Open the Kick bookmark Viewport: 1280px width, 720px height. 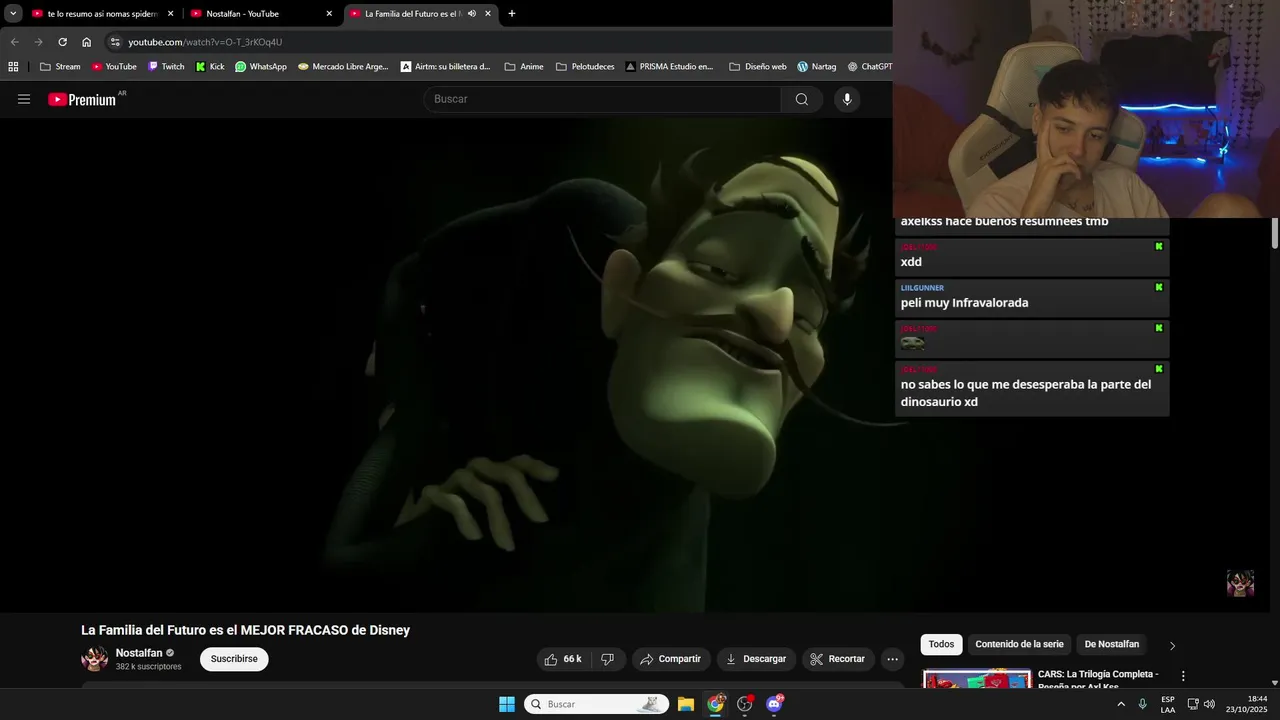pyautogui.click(x=210, y=67)
